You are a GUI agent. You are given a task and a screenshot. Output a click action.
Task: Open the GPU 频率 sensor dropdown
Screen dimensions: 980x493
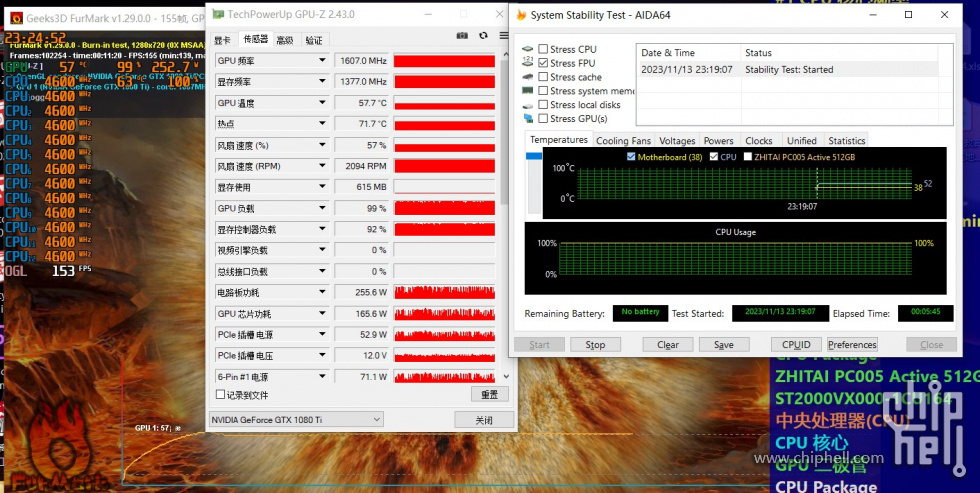(x=322, y=61)
